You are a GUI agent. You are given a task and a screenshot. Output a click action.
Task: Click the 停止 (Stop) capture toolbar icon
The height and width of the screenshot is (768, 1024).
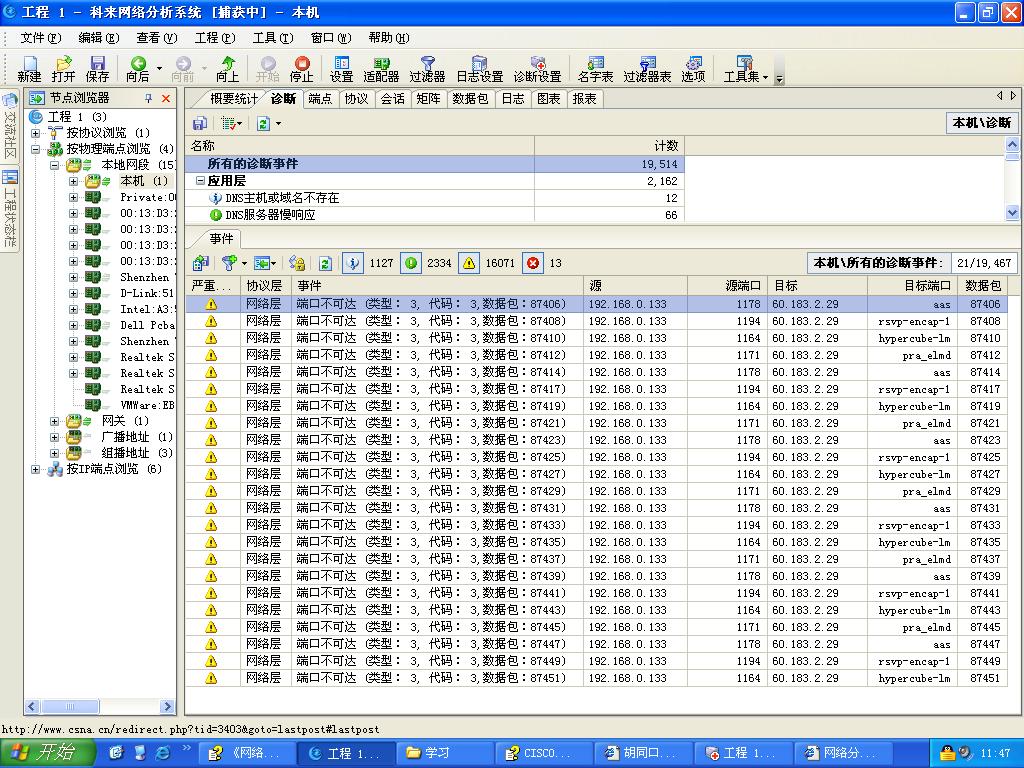pos(301,69)
